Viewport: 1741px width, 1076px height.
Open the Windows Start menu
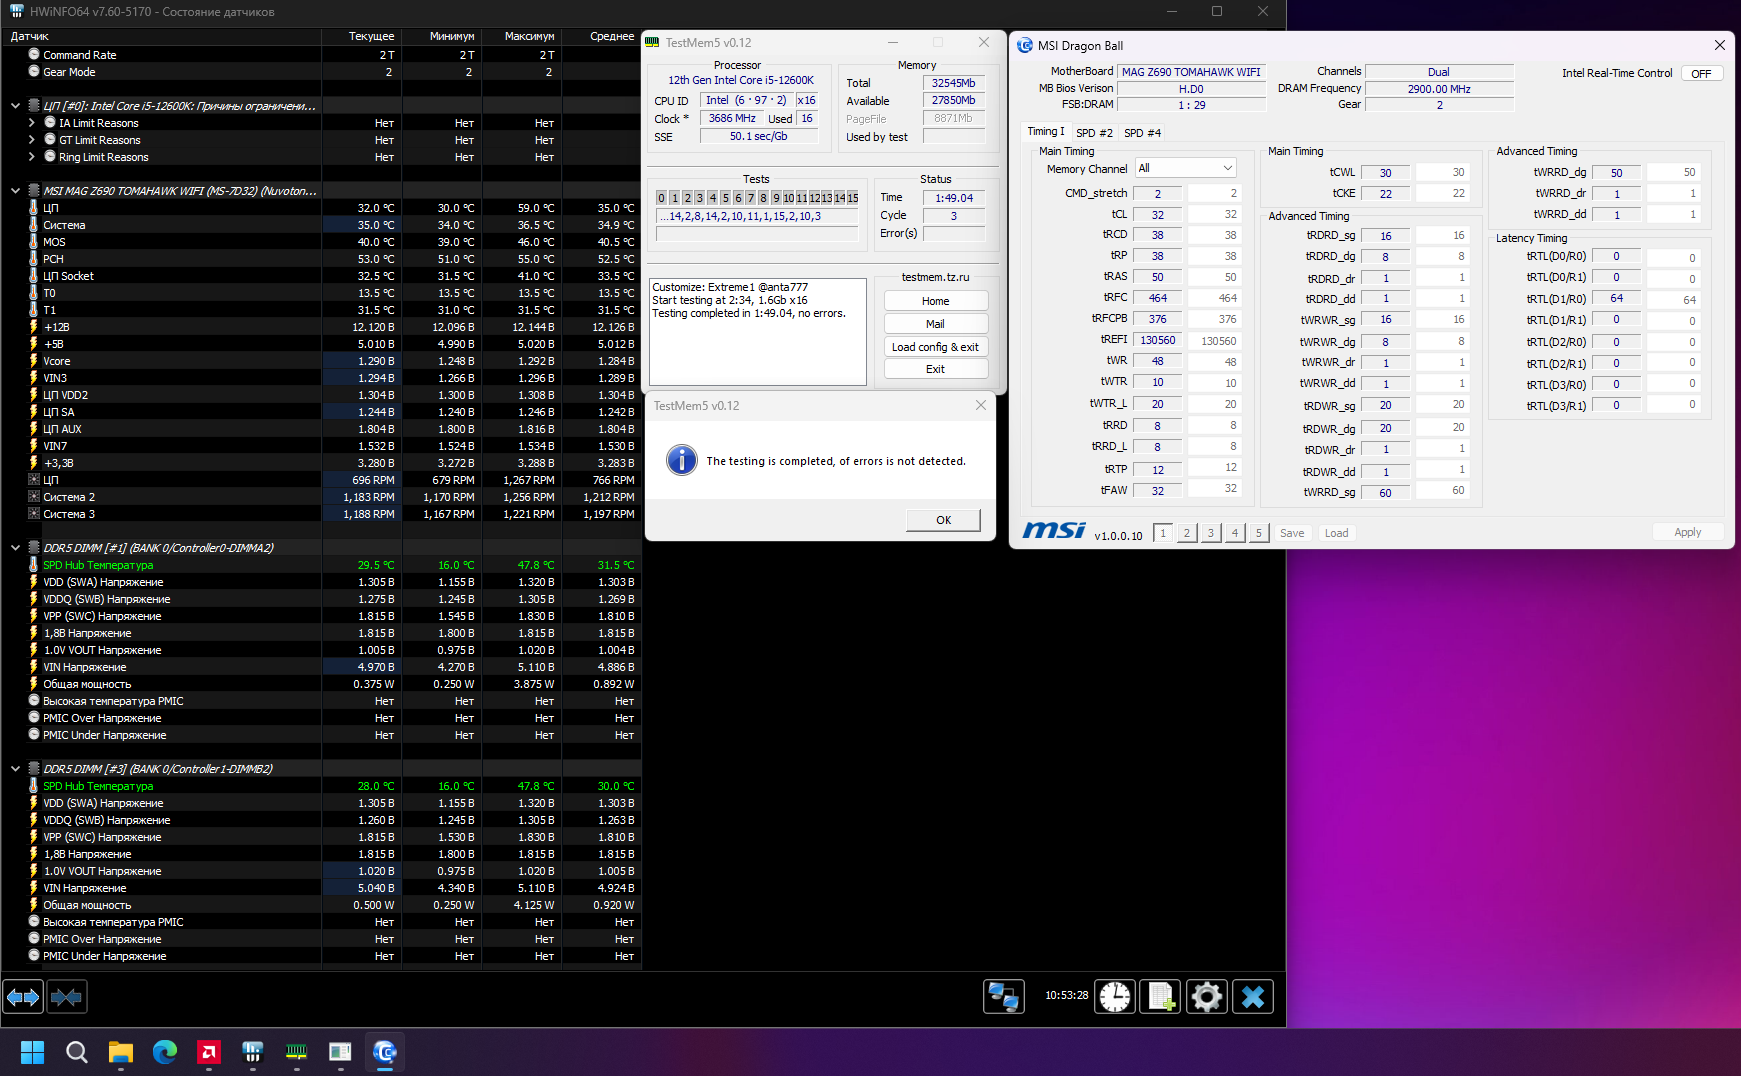coord(33,1052)
